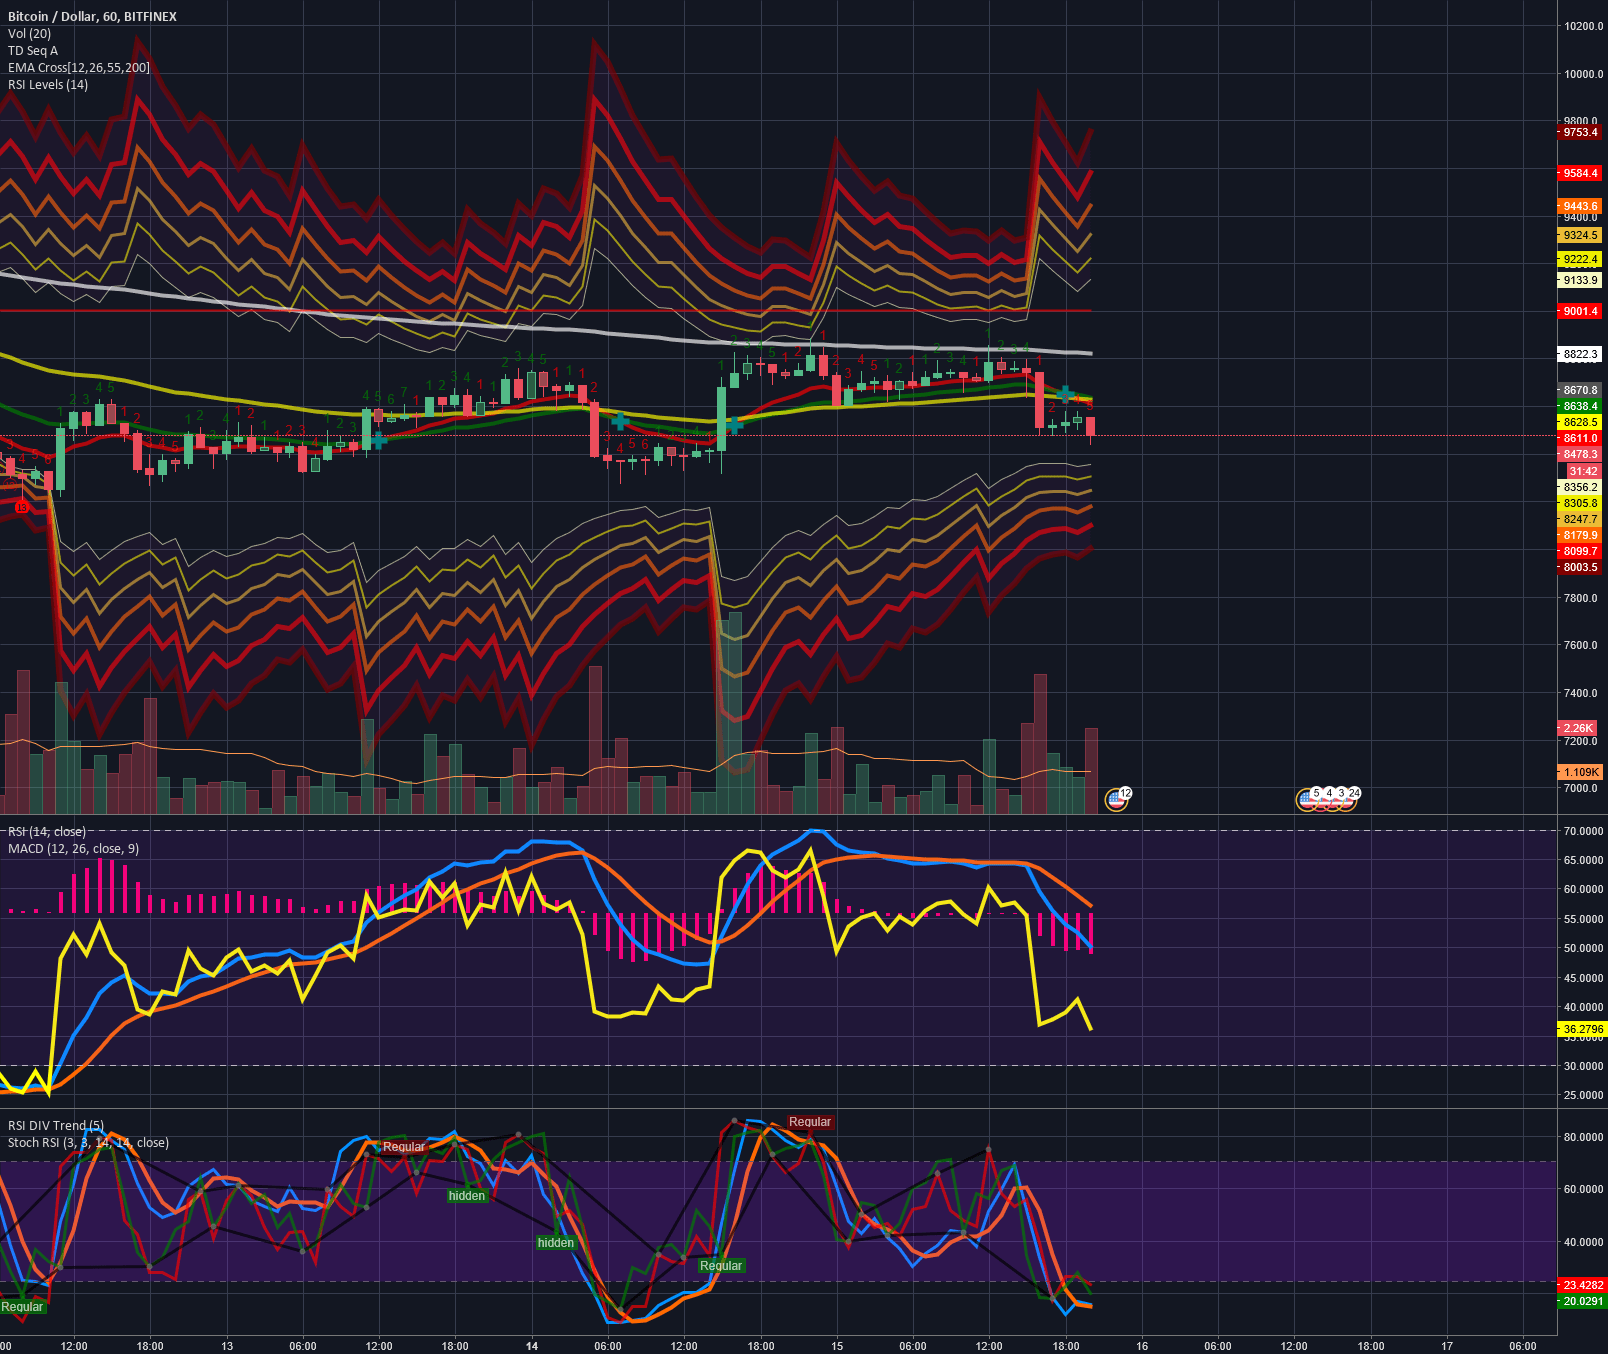Click the economic calendar flag marker numbered 5
The height and width of the screenshot is (1354, 1608).
[x=1316, y=793]
